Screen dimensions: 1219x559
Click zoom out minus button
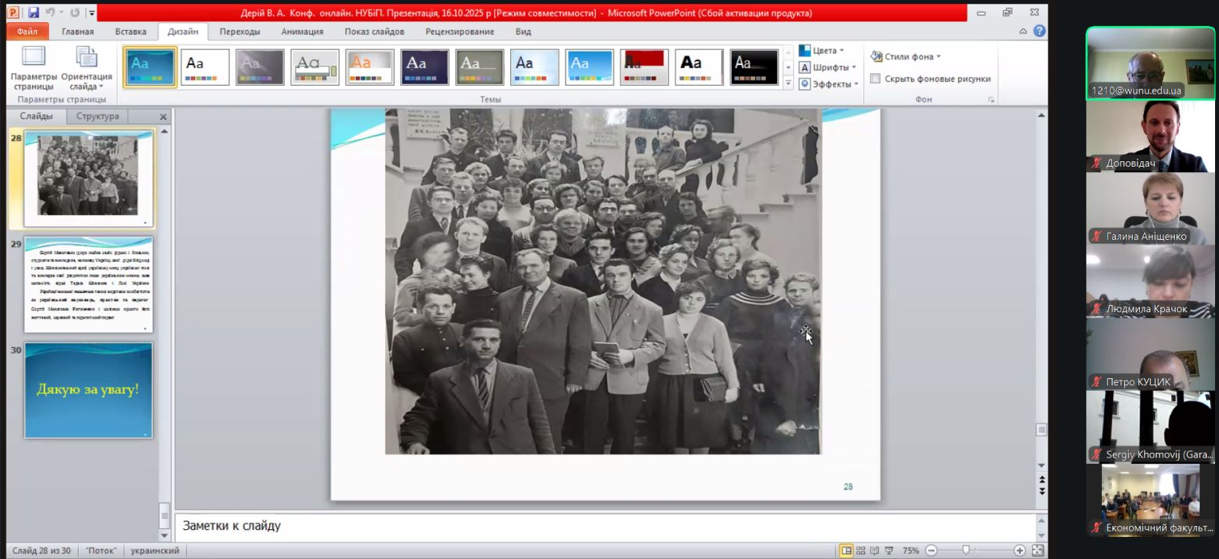[x=931, y=551]
